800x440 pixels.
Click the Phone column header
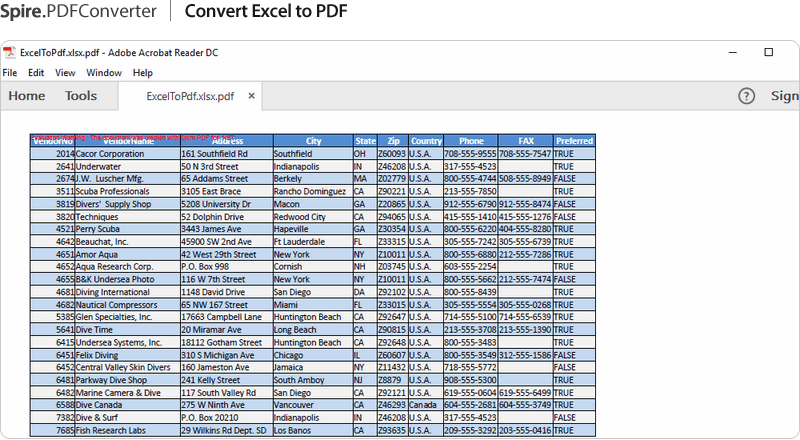tap(471, 141)
